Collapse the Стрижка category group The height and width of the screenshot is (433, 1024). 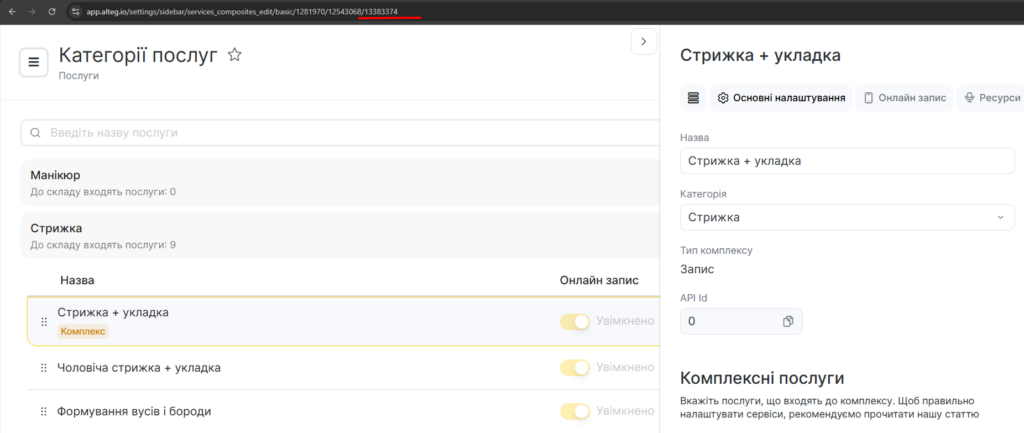click(340, 235)
